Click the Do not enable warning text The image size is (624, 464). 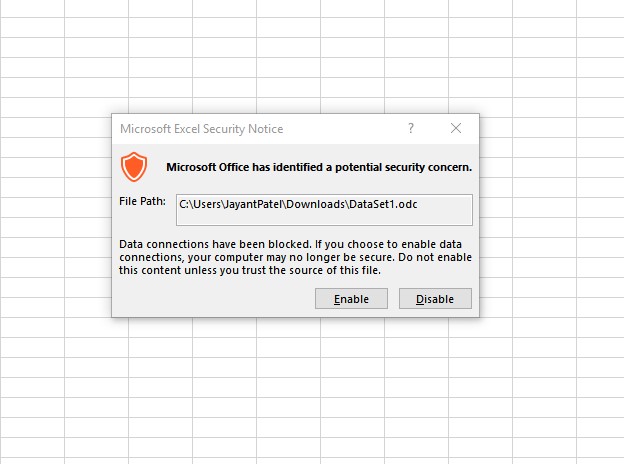[435, 257]
